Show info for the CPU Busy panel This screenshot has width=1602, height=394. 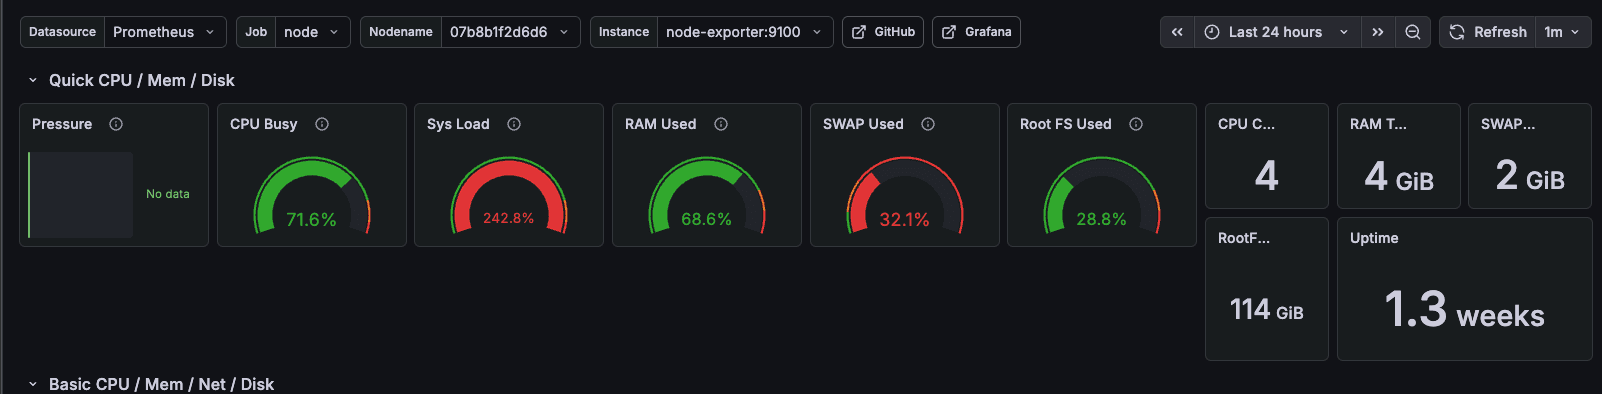click(322, 124)
